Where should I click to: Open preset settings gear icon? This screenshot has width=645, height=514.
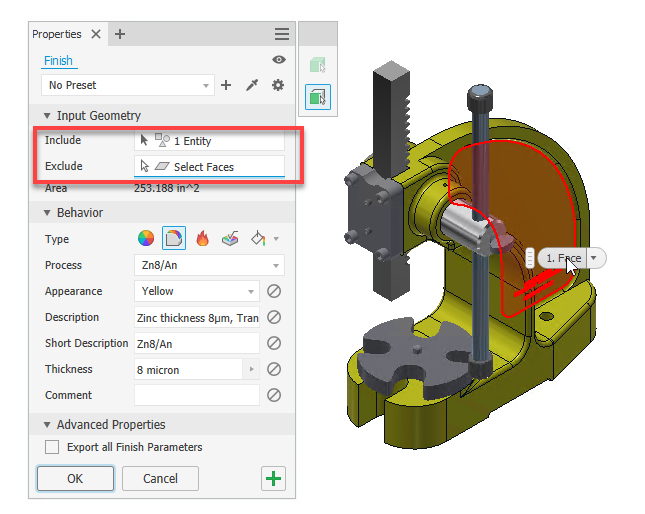pyautogui.click(x=278, y=85)
